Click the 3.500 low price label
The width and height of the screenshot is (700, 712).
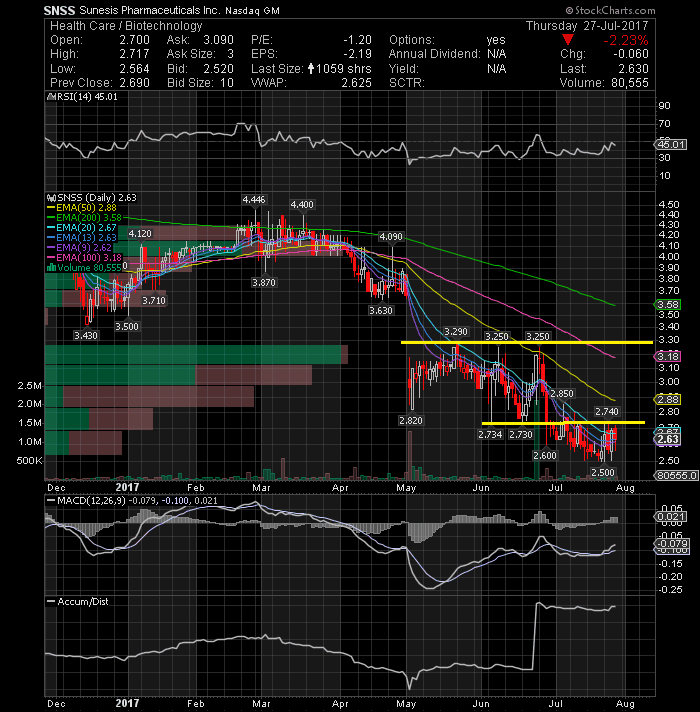[x=127, y=326]
